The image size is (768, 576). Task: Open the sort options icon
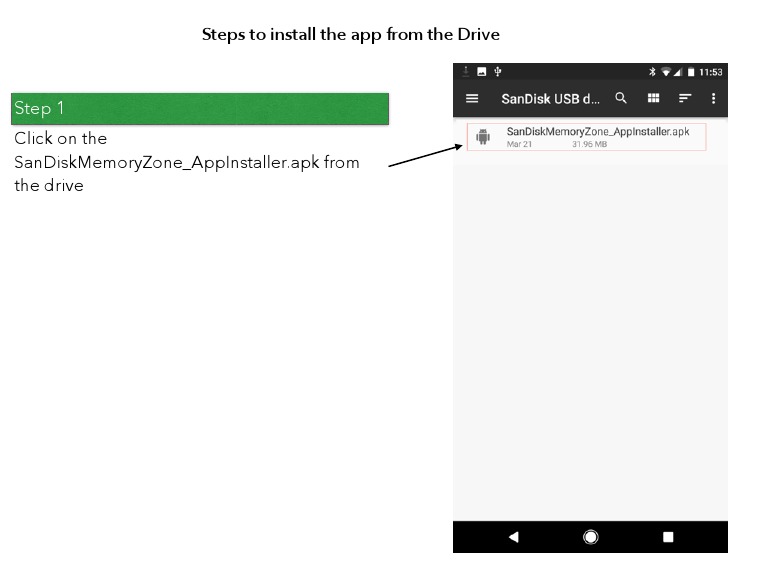coord(685,98)
